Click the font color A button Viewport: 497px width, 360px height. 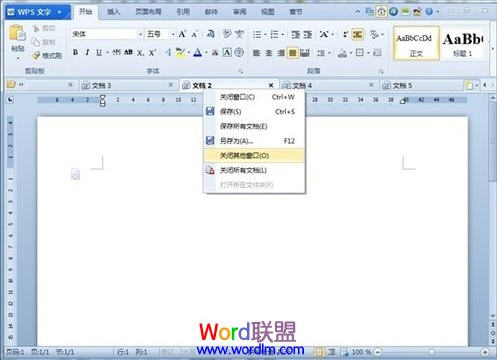198,52
